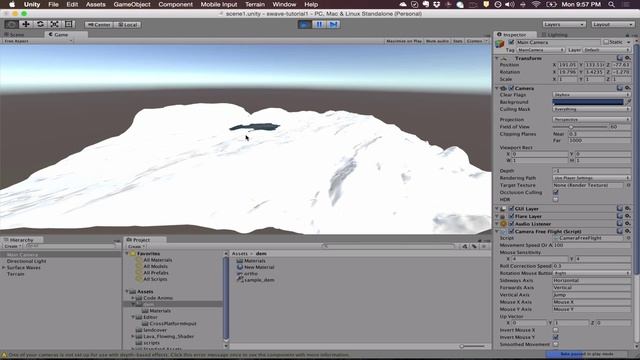Select Terrain in Hierarchy
This screenshot has width=640, height=360.
(x=16, y=274)
